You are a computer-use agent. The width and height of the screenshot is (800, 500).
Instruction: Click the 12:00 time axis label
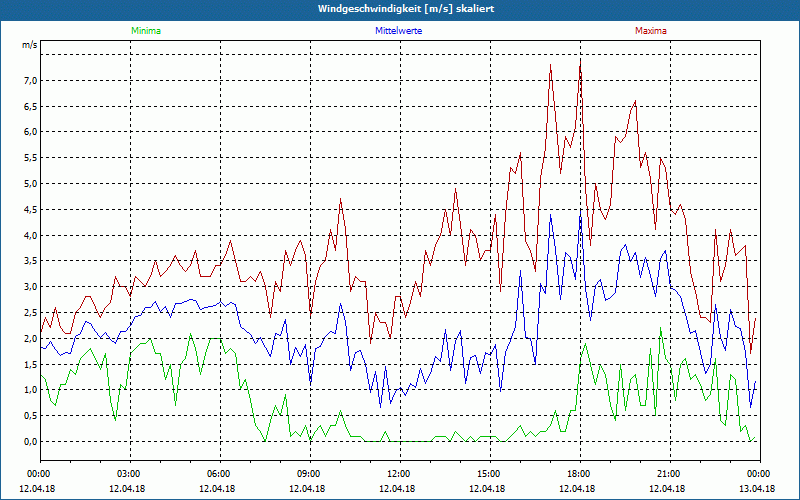(x=400, y=474)
